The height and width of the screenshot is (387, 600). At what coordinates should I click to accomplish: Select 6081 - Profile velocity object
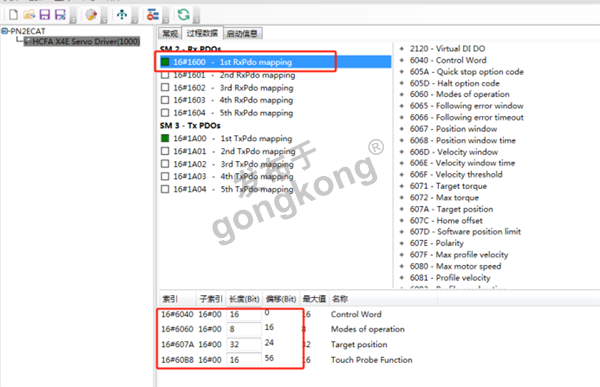pyautogui.click(x=450, y=278)
